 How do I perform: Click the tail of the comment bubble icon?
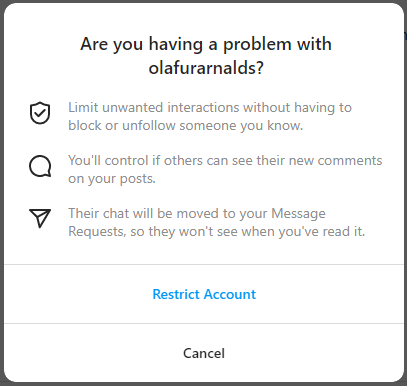coord(48,173)
